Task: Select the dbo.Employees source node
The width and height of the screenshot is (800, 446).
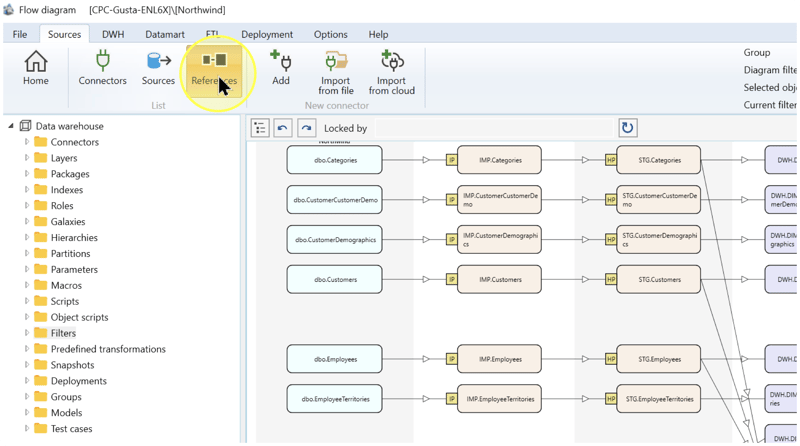Action: (x=335, y=359)
